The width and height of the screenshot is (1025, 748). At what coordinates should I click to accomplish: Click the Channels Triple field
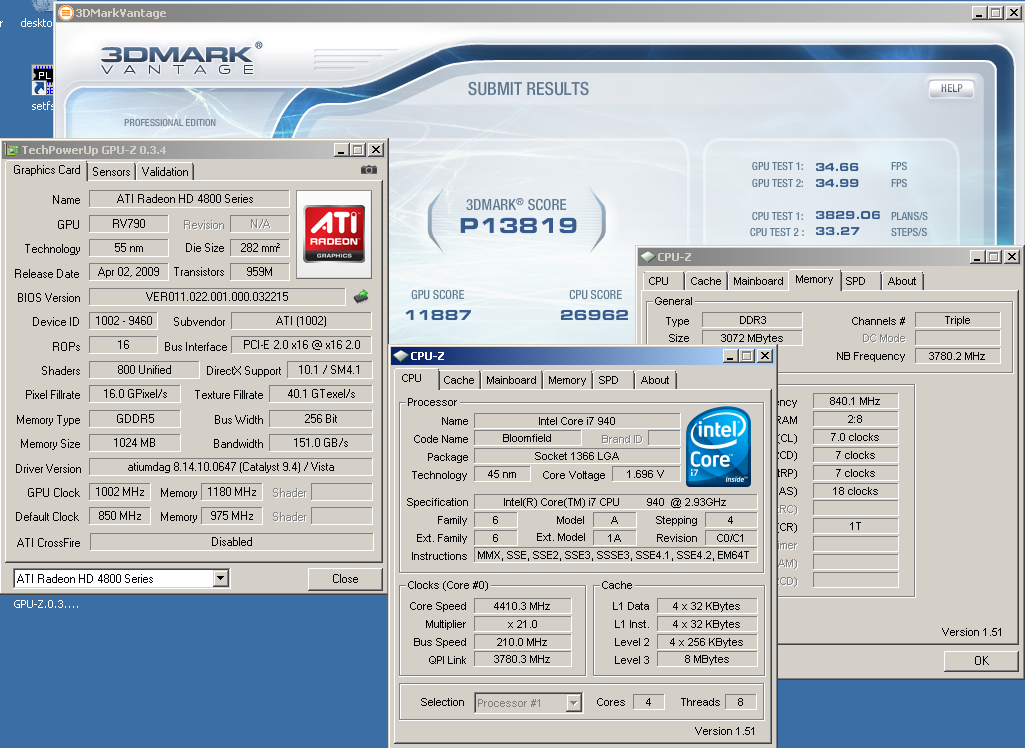click(x=957, y=320)
